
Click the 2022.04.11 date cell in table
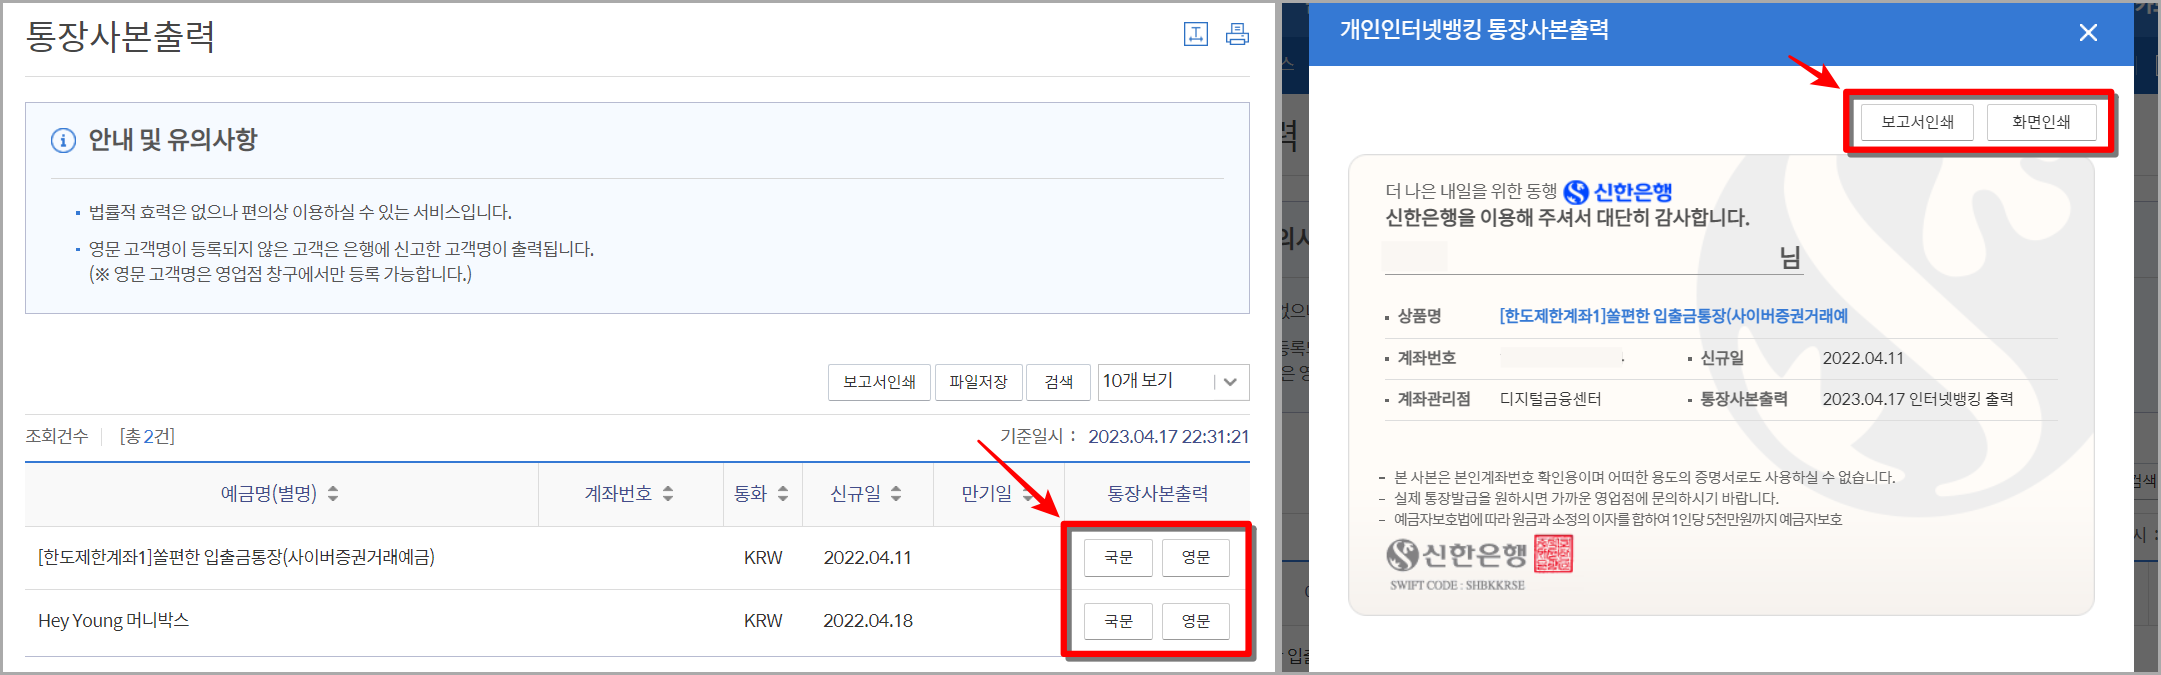click(x=868, y=558)
